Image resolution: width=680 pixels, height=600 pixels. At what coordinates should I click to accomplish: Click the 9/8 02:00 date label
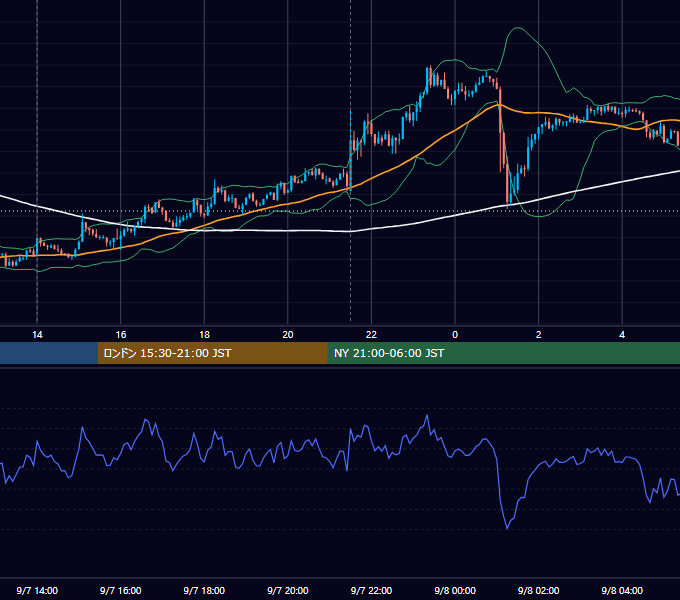[x=539, y=590]
